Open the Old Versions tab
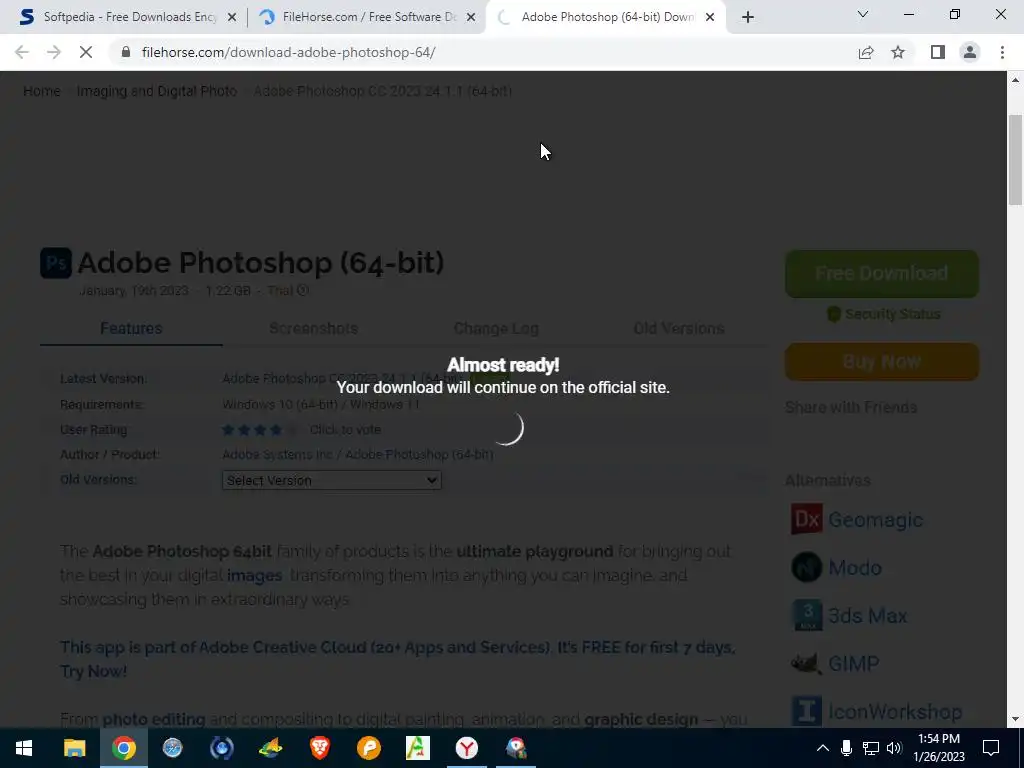Screen dimensions: 1024x768 [679, 328]
